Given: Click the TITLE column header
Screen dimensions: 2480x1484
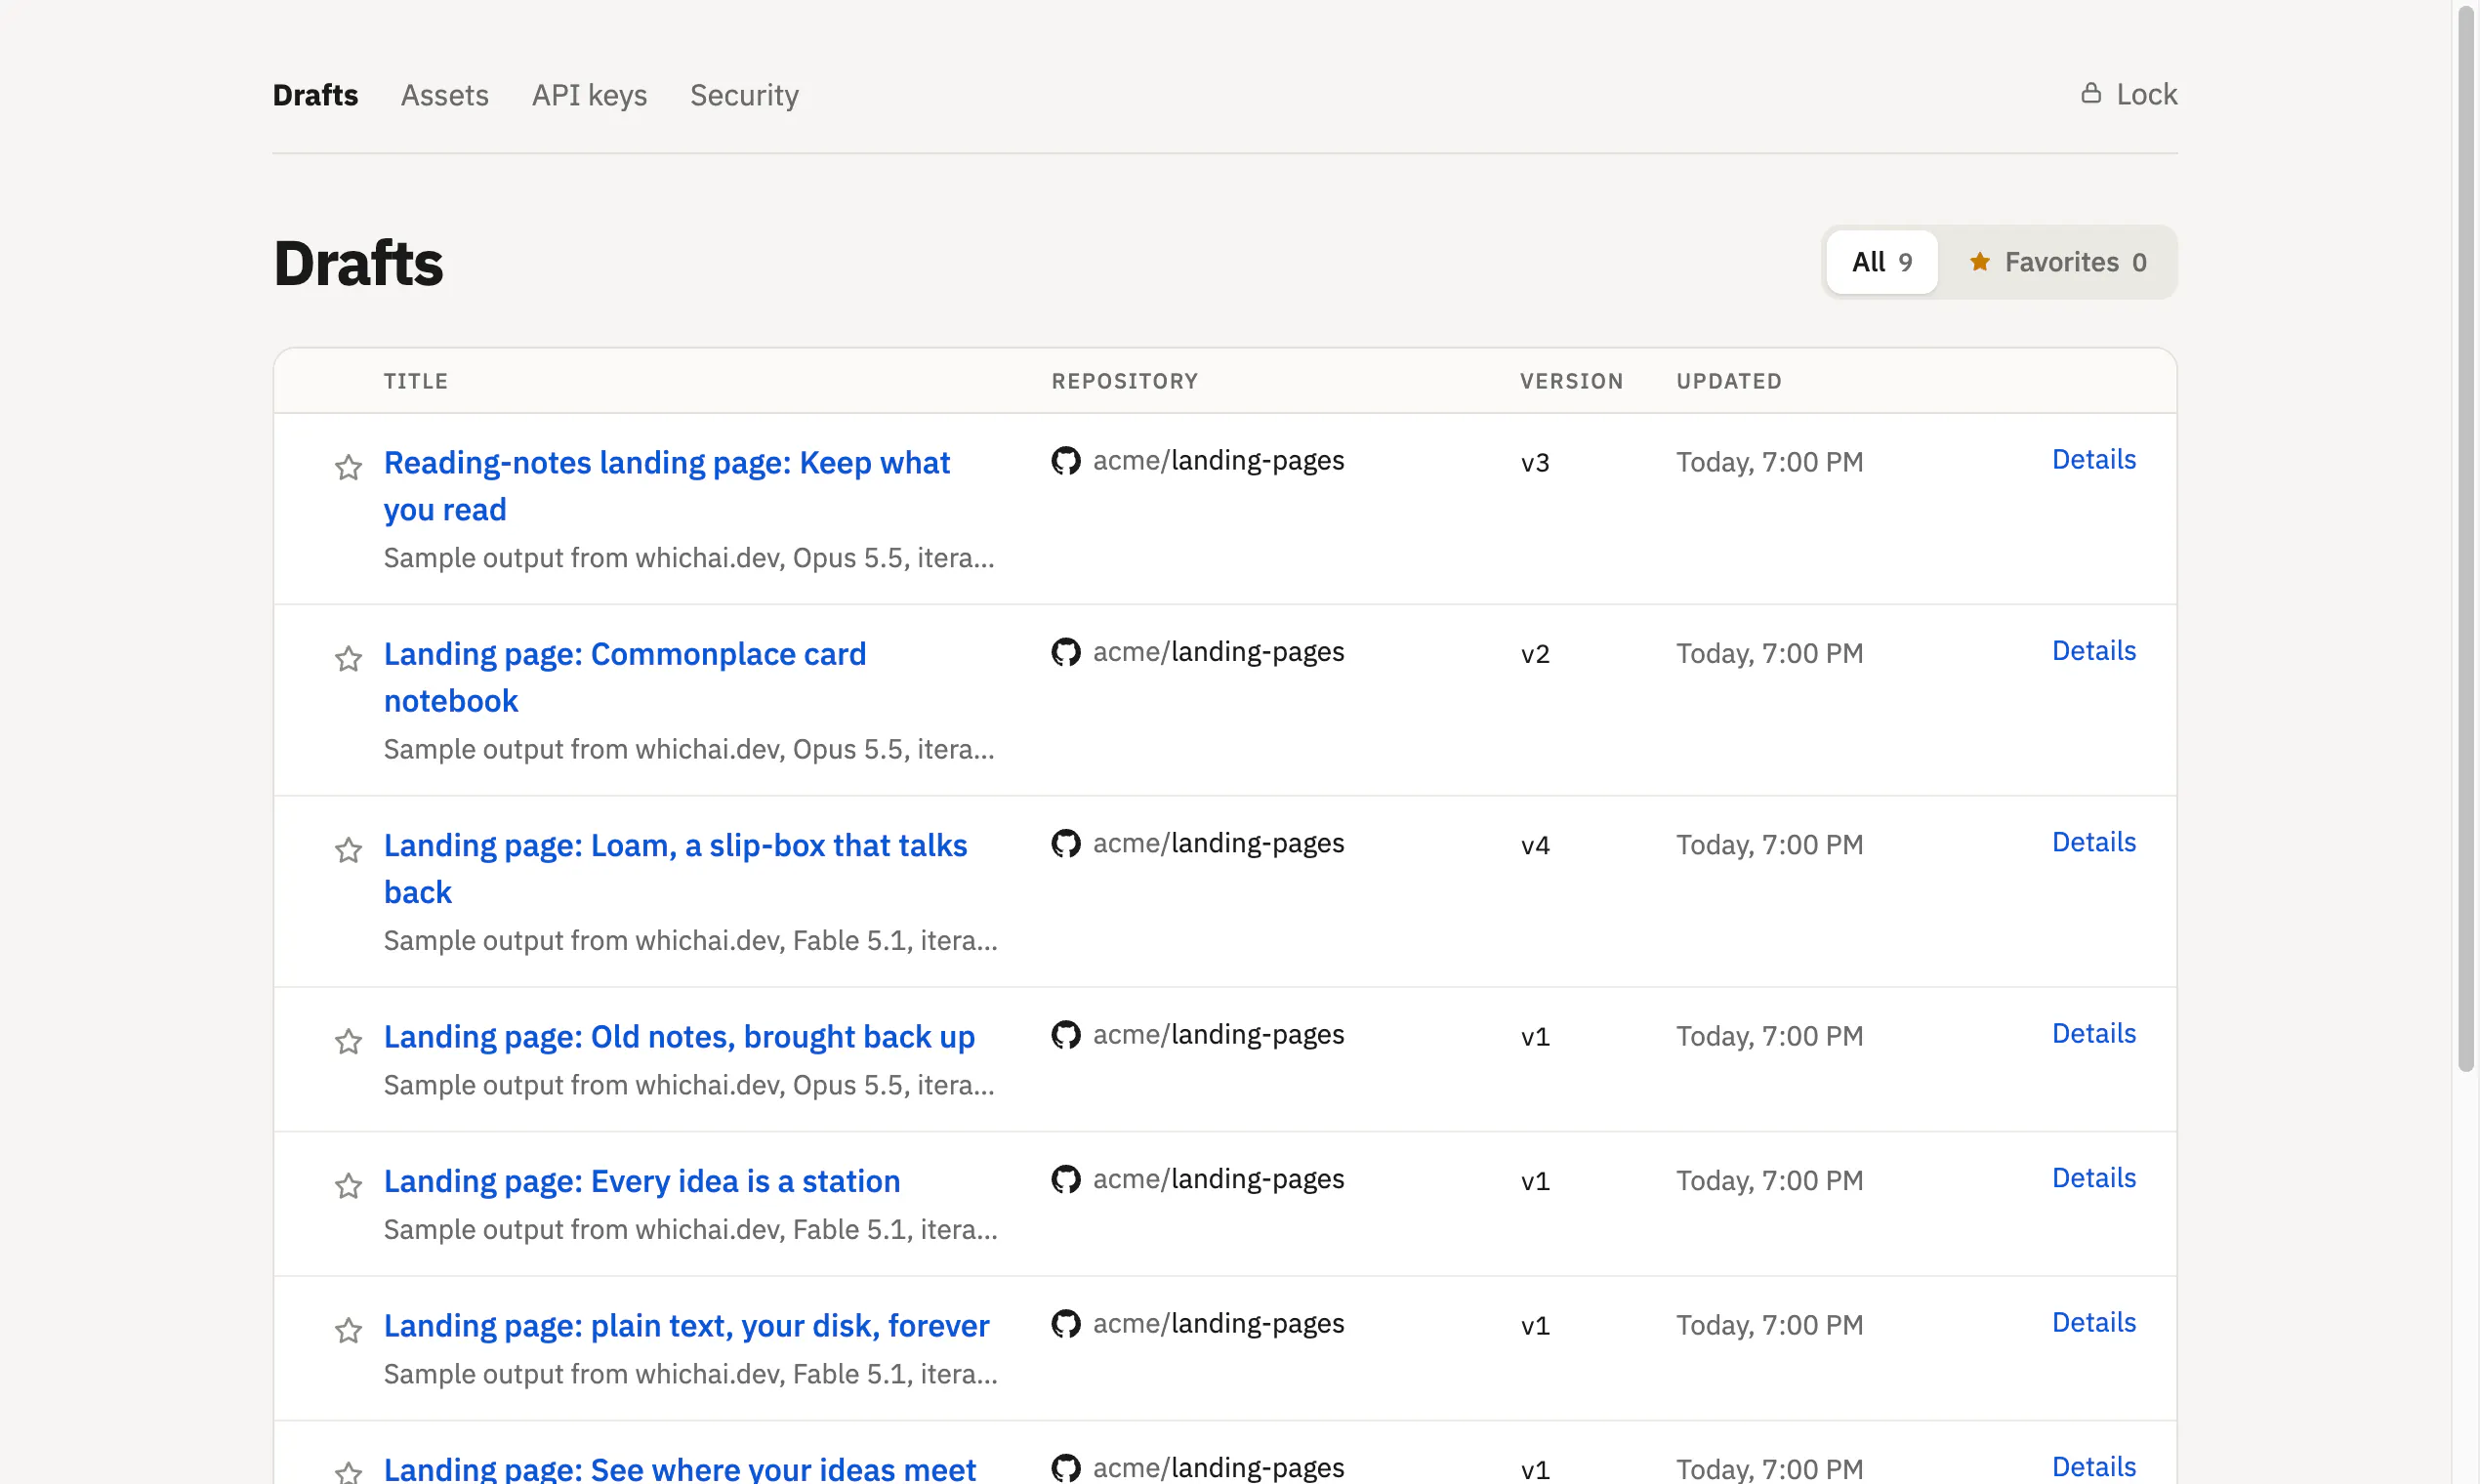Looking at the screenshot, I should coord(416,381).
